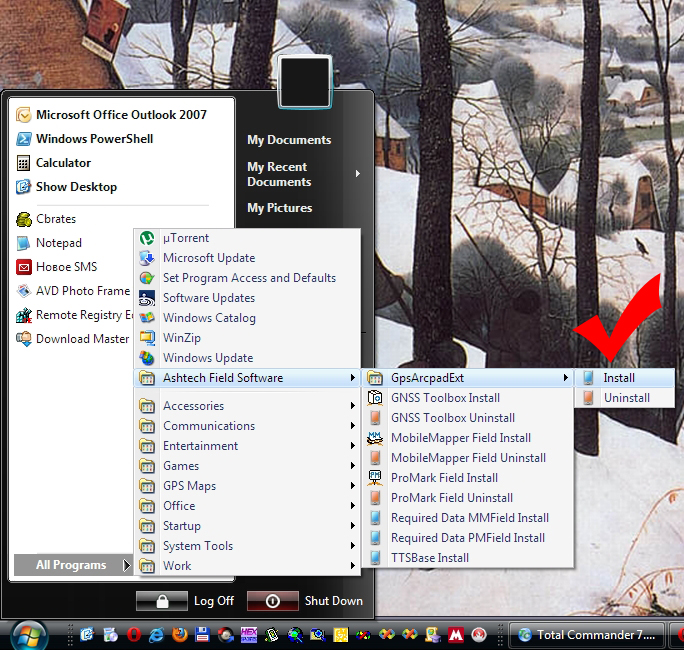The image size is (684, 650).
Task: Click the Windows Start orb button
Action: [28, 634]
